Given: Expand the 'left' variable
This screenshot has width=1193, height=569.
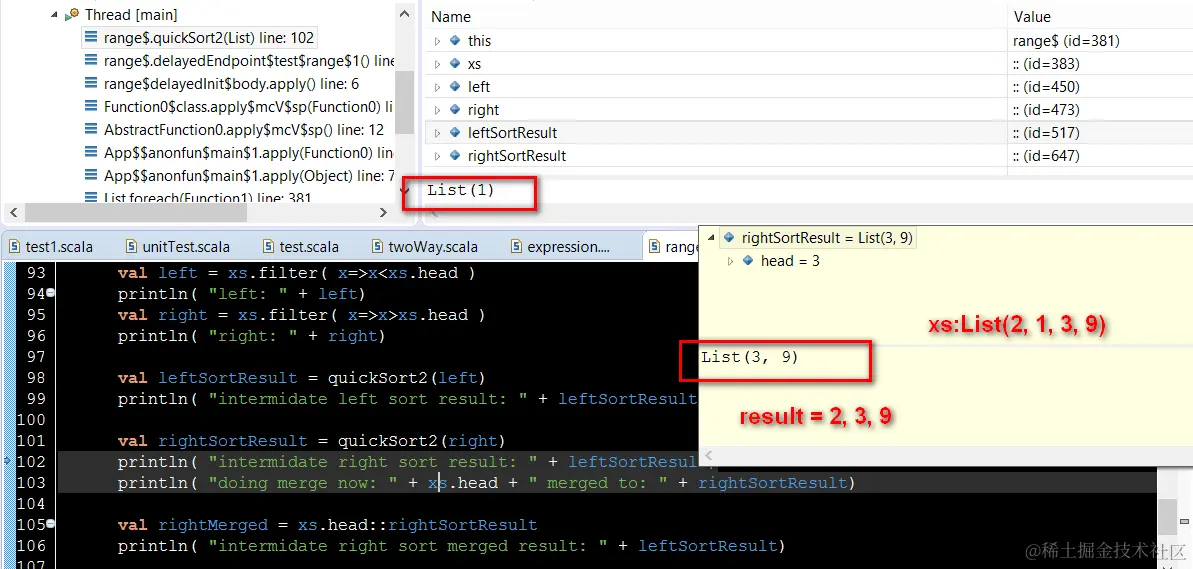Looking at the screenshot, I should 437,87.
